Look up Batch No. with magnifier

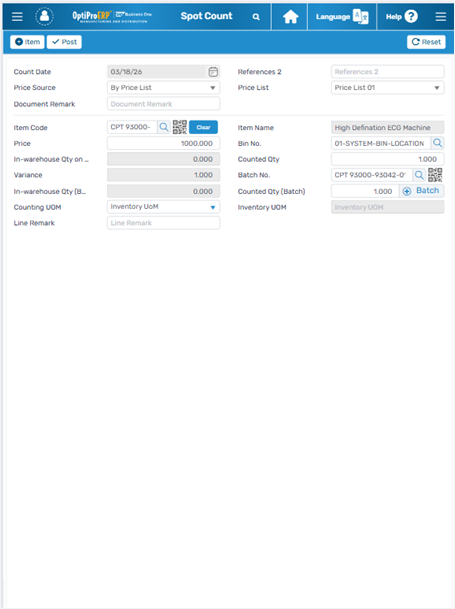pos(419,175)
